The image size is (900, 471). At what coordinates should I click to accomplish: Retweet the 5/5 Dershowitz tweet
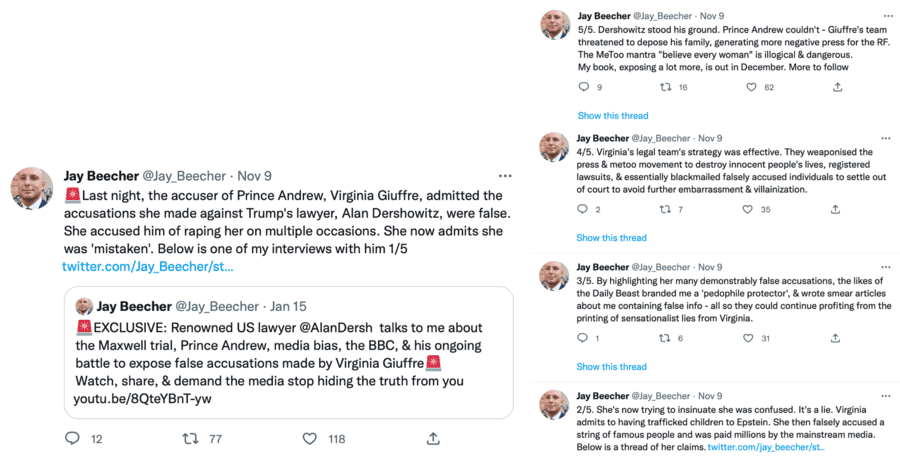pyautogui.click(x=666, y=87)
